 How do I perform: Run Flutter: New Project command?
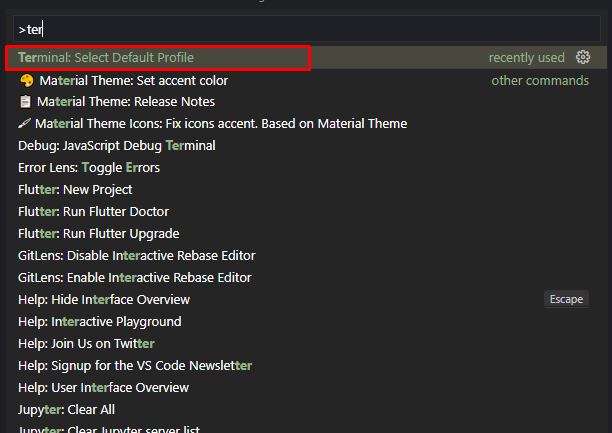(306, 190)
